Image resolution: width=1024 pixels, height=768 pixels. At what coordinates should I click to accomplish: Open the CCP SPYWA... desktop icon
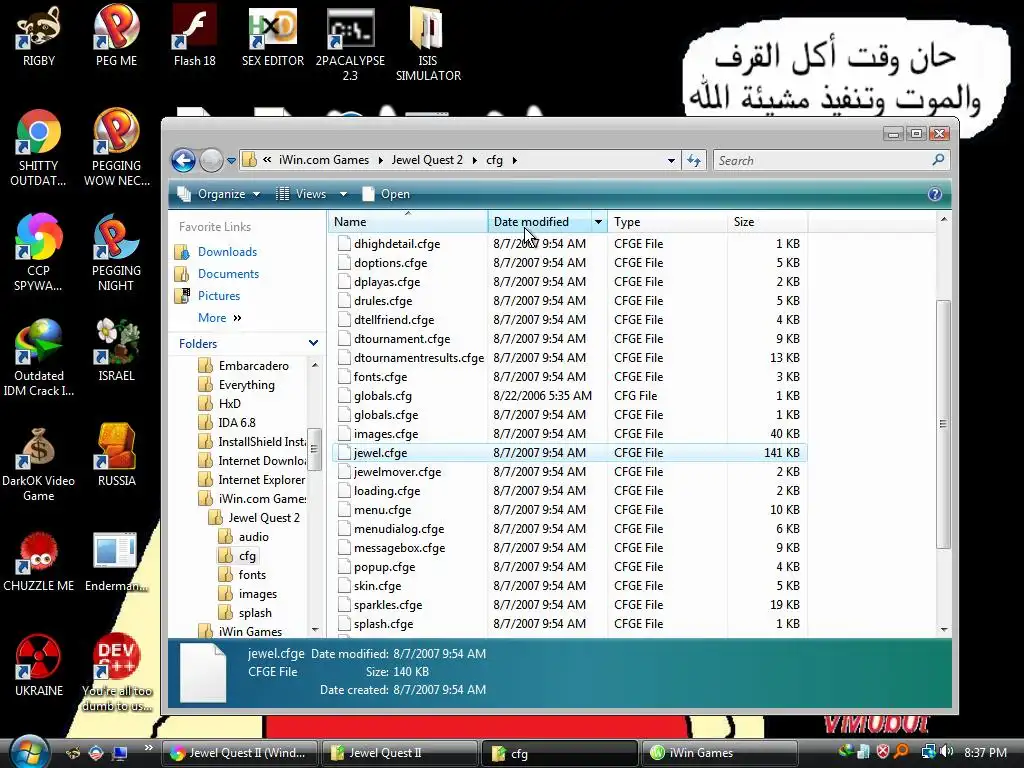[39, 251]
